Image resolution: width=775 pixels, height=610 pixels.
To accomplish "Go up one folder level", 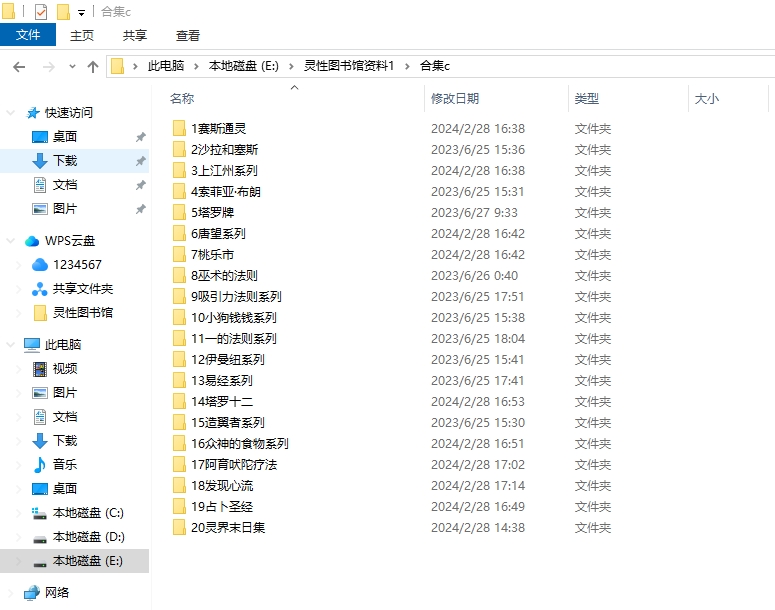I will (92, 67).
